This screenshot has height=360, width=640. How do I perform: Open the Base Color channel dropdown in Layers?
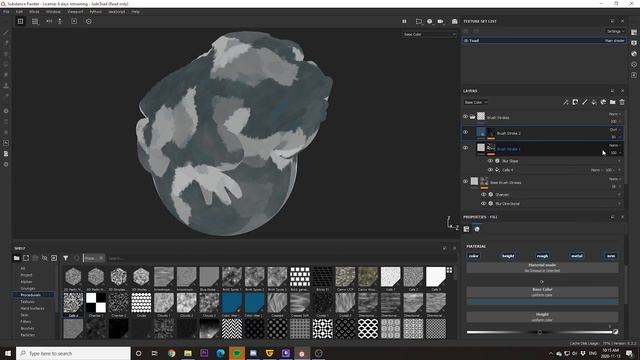click(476, 102)
